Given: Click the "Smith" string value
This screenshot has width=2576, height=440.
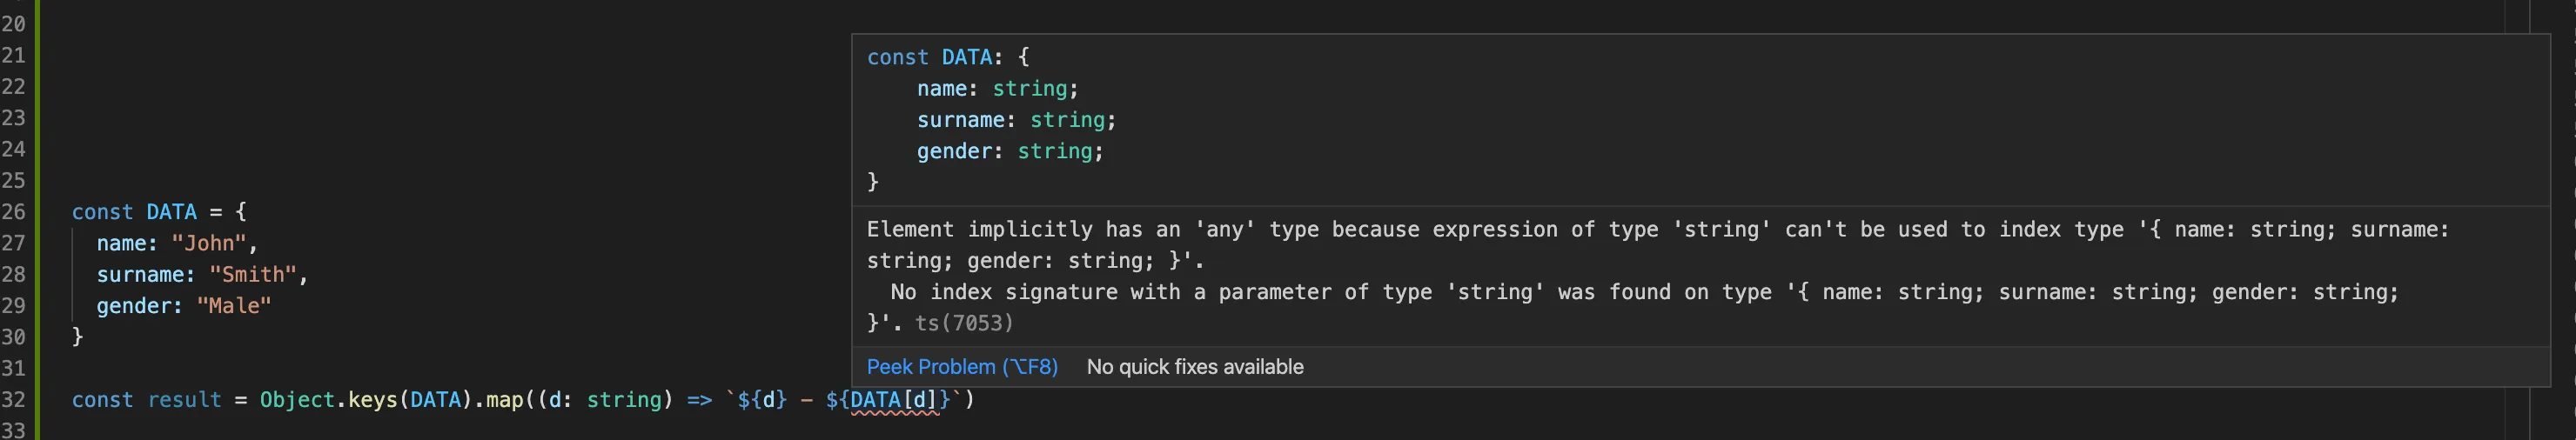Looking at the screenshot, I should pyautogui.click(x=253, y=275).
